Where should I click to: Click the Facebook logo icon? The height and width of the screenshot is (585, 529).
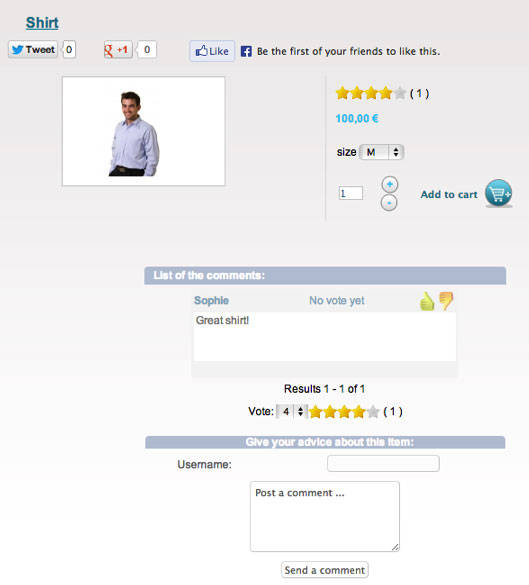click(246, 51)
